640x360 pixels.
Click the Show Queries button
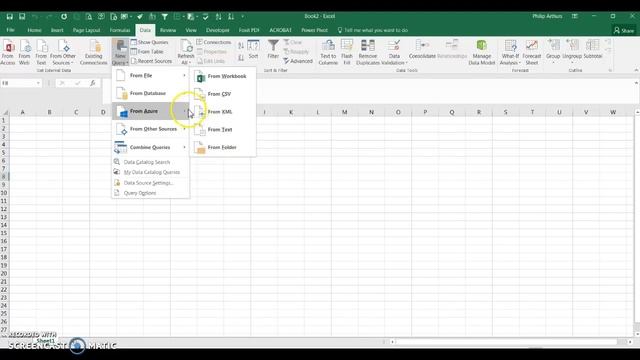pyautogui.click(x=149, y=42)
